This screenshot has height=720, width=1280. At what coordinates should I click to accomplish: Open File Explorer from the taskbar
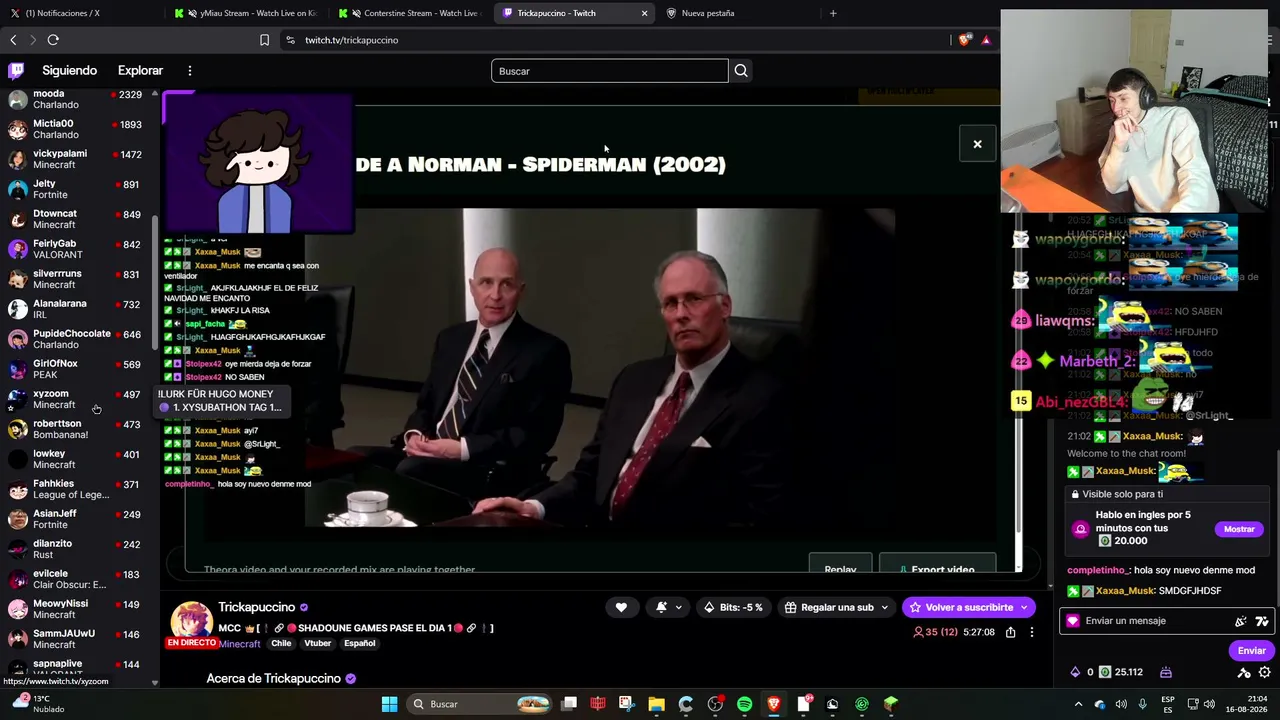(656, 704)
